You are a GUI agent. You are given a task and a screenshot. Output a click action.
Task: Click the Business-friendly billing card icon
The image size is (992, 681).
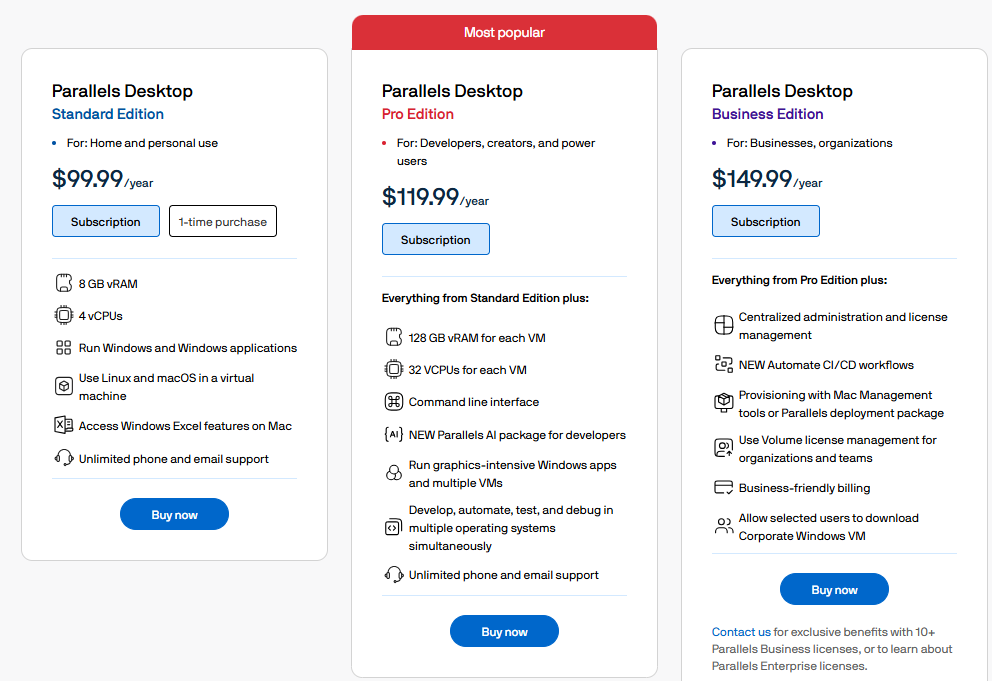[723, 487]
